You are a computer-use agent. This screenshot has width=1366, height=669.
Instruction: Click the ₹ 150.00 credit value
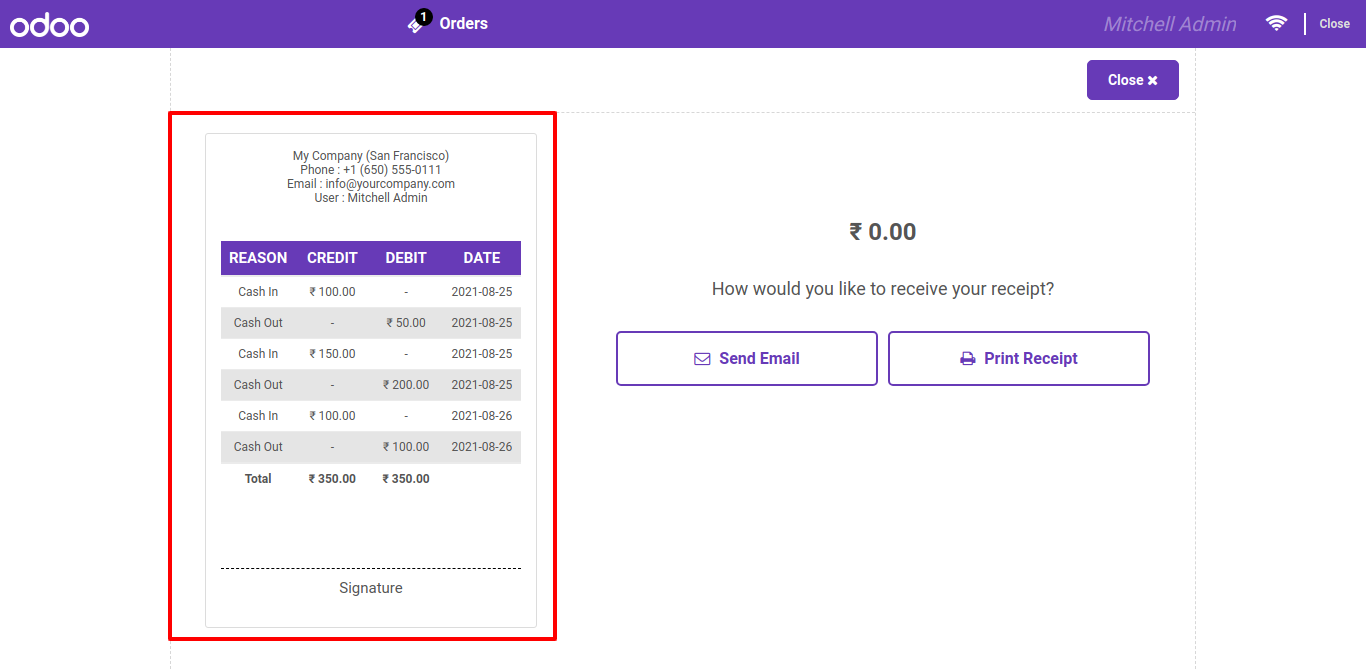coord(332,354)
